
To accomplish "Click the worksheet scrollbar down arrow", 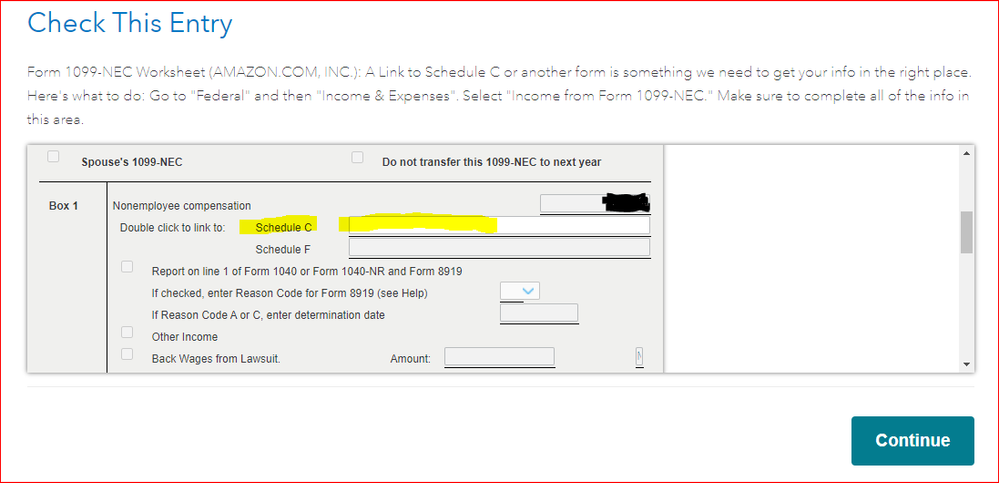I will (967, 364).
